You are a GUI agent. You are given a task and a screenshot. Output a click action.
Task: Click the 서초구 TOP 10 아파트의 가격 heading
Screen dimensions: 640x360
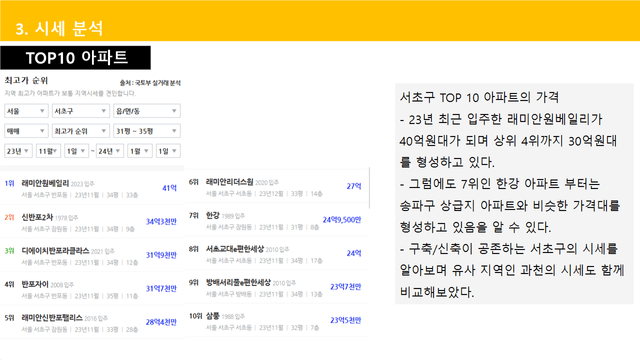(479, 97)
